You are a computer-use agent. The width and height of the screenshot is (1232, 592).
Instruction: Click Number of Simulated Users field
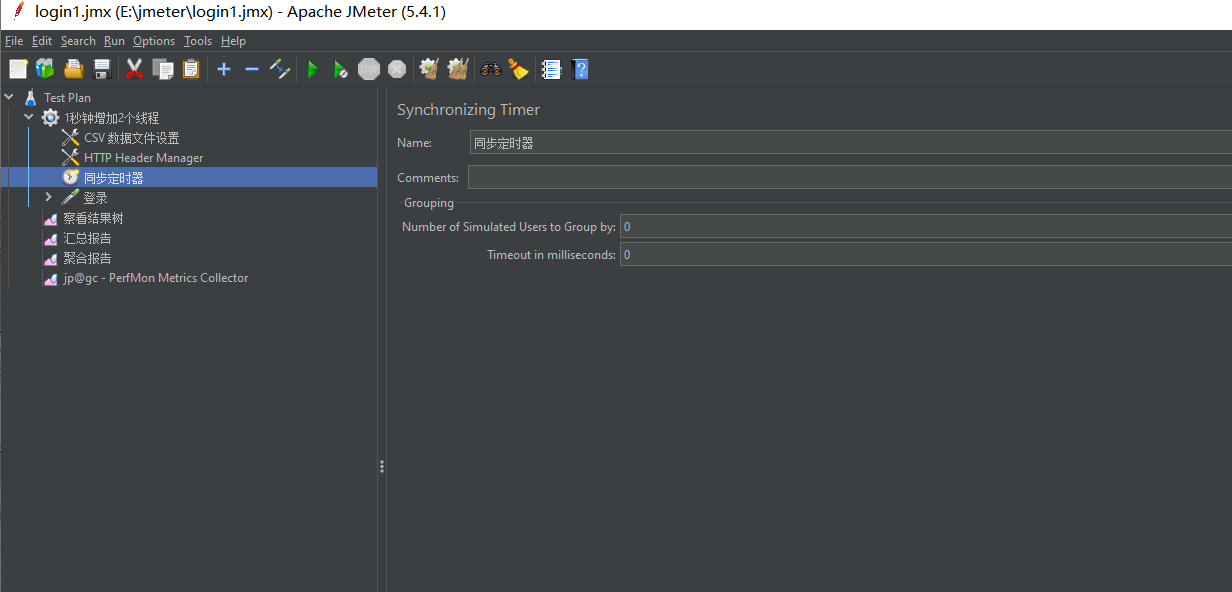click(926, 227)
